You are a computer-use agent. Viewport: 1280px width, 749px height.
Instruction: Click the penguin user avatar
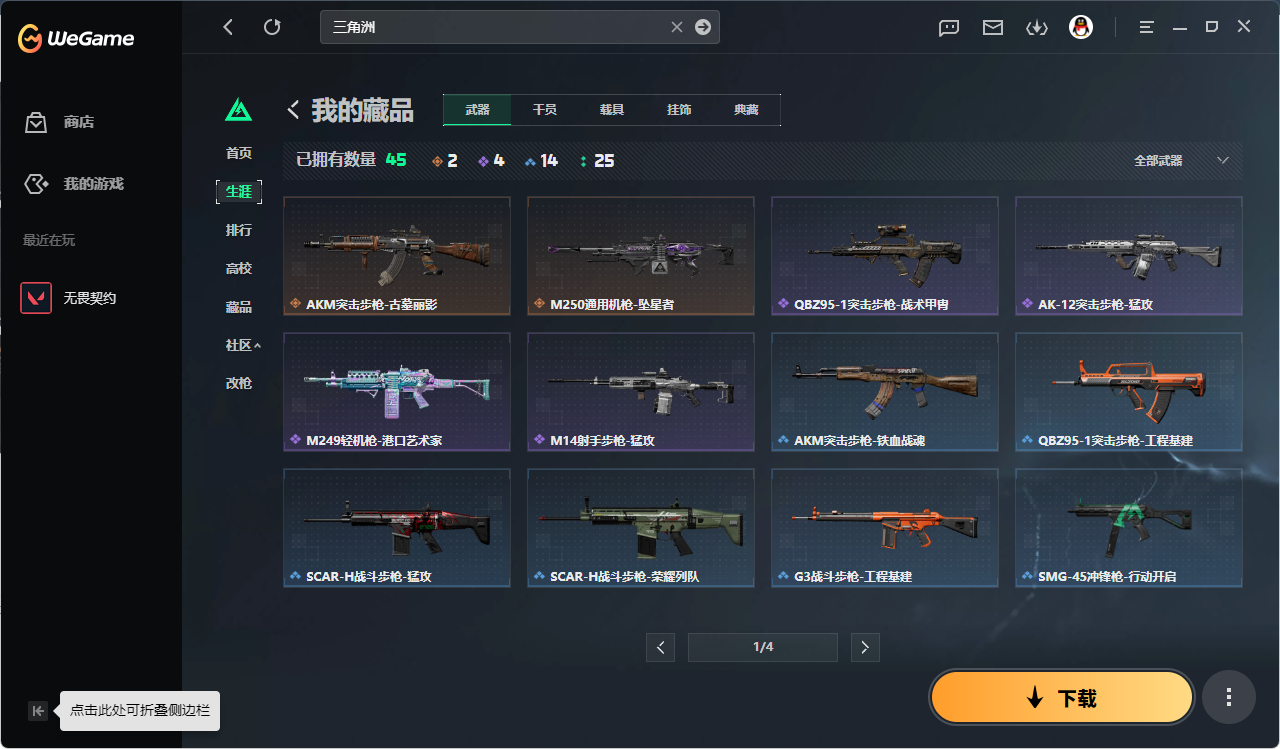(1080, 27)
